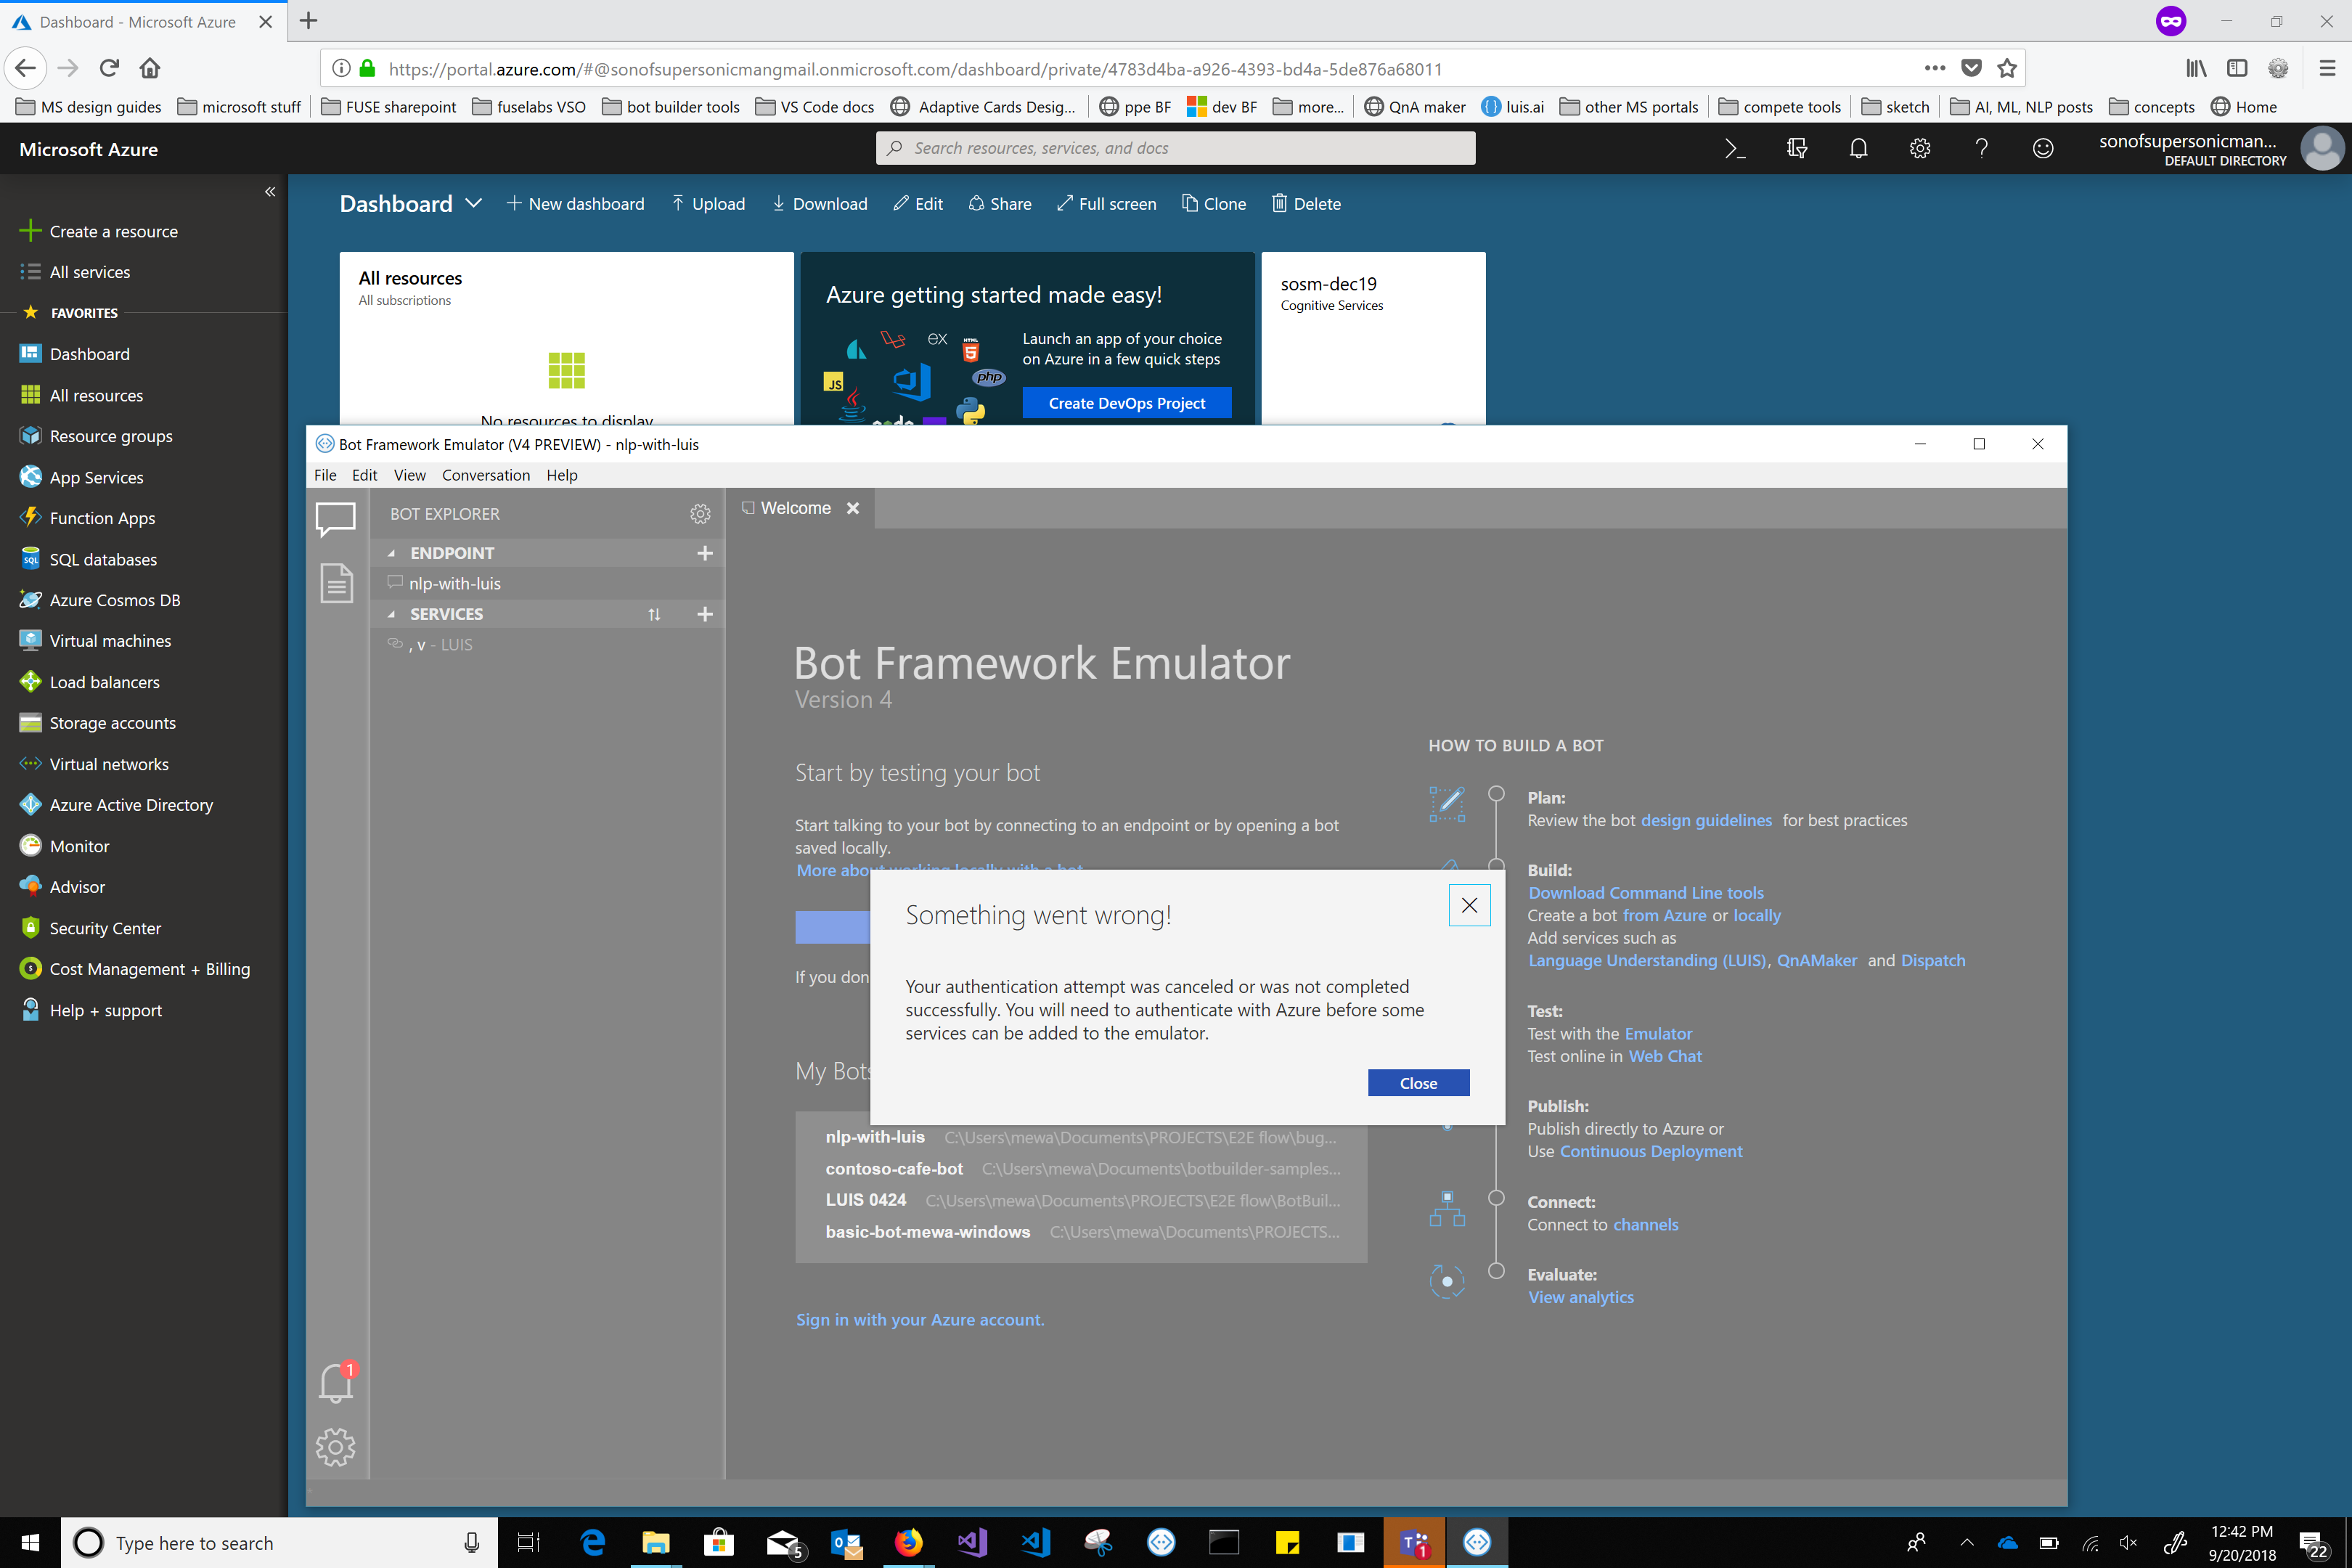Viewport: 2352px width, 1568px height.
Task: Open Azure notifications bell
Action: pyautogui.click(x=1858, y=148)
